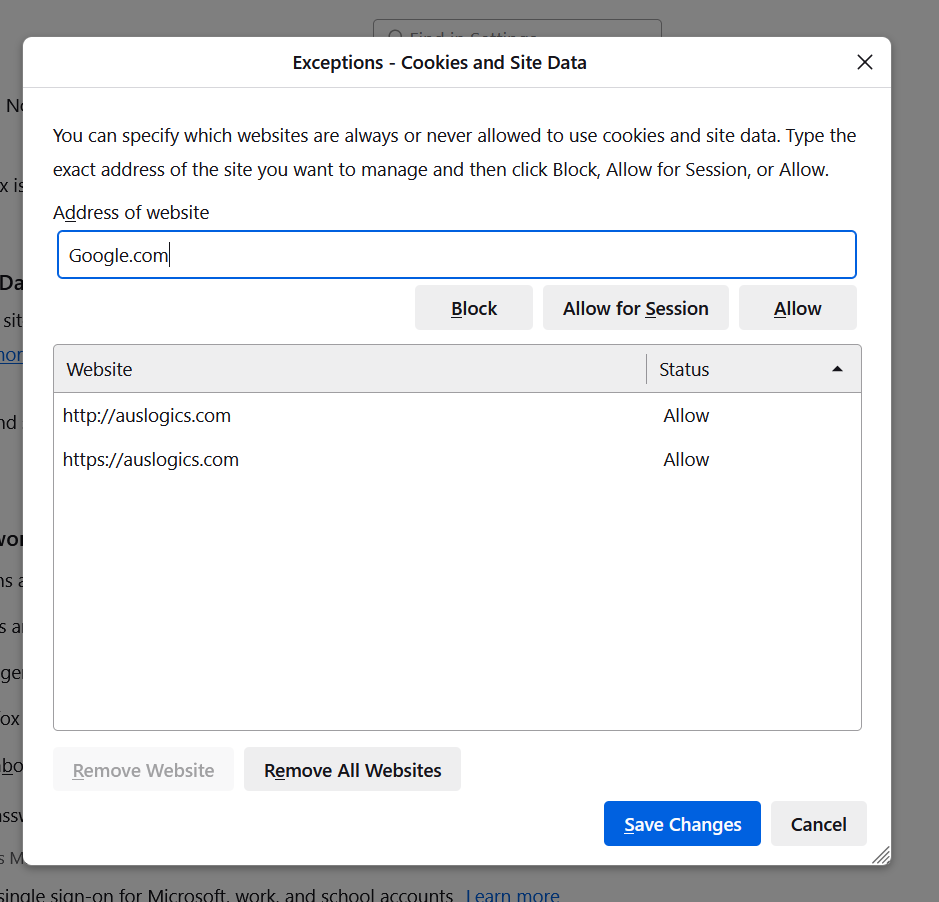Screen dimensions: 939x902
Task: Sort by Website column header
Action: click(x=350, y=369)
